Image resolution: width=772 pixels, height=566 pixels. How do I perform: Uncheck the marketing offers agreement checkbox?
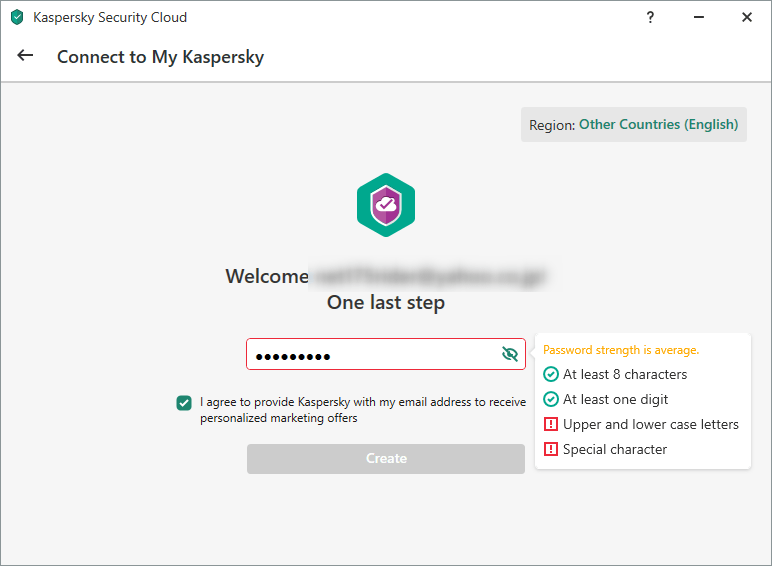coord(184,403)
